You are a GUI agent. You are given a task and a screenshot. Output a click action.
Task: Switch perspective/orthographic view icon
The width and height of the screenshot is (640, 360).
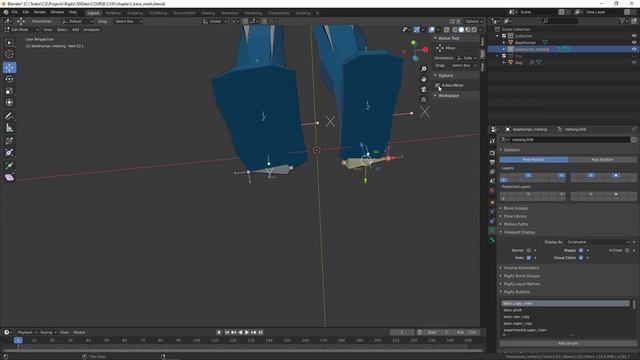(x=424, y=100)
